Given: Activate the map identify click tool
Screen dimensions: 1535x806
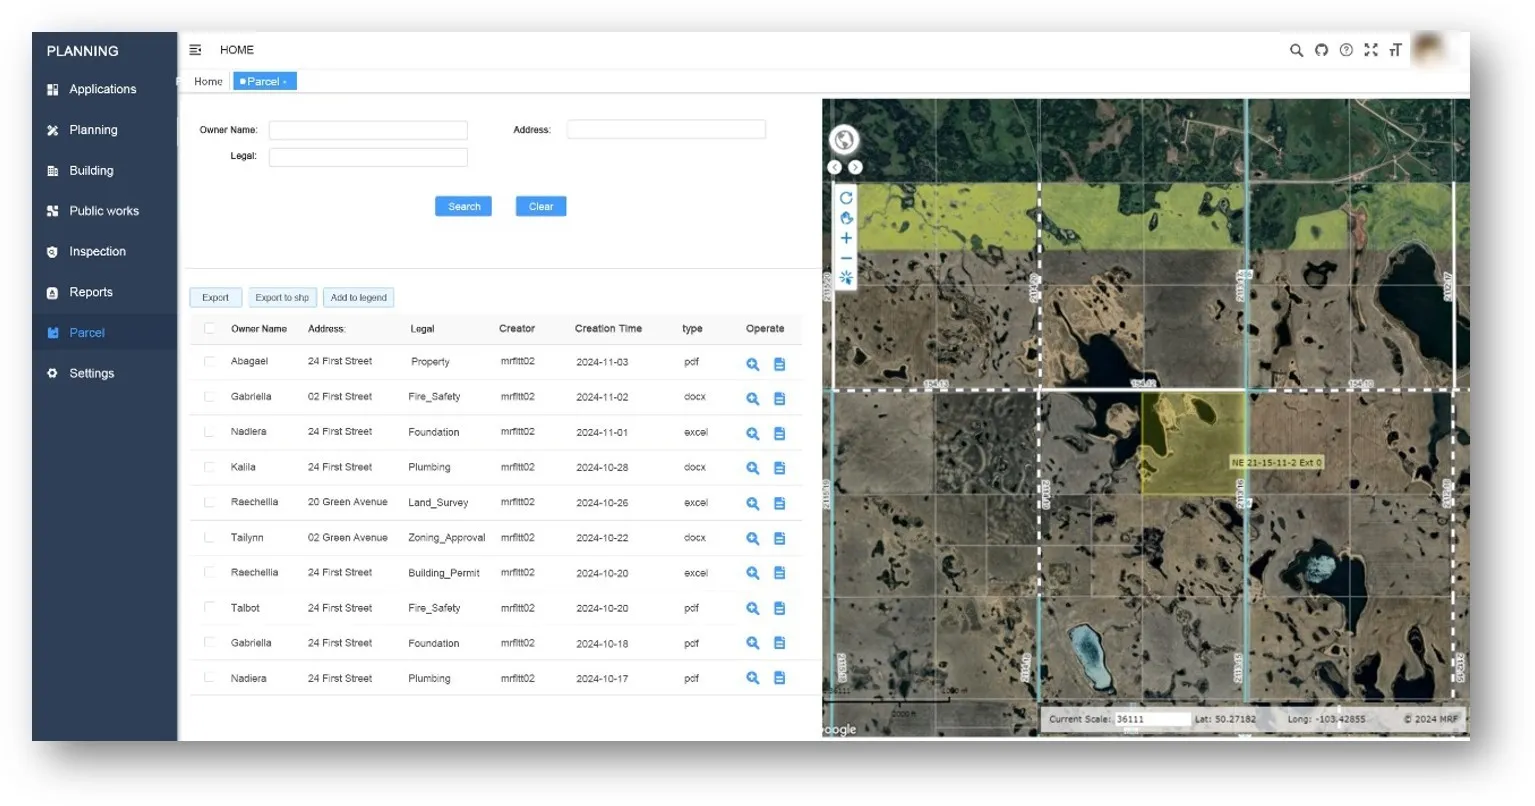Looking at the screenshot, I should [x=846, y=277].
